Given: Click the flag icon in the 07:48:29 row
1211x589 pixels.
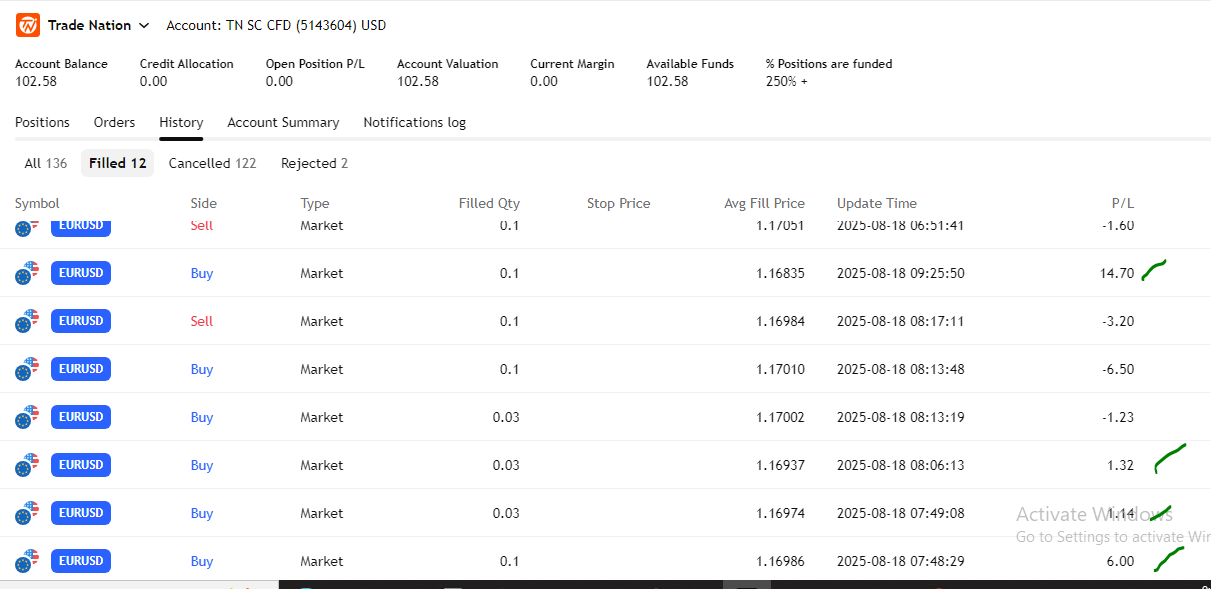Looking at the screenshot, I should 26,561.
